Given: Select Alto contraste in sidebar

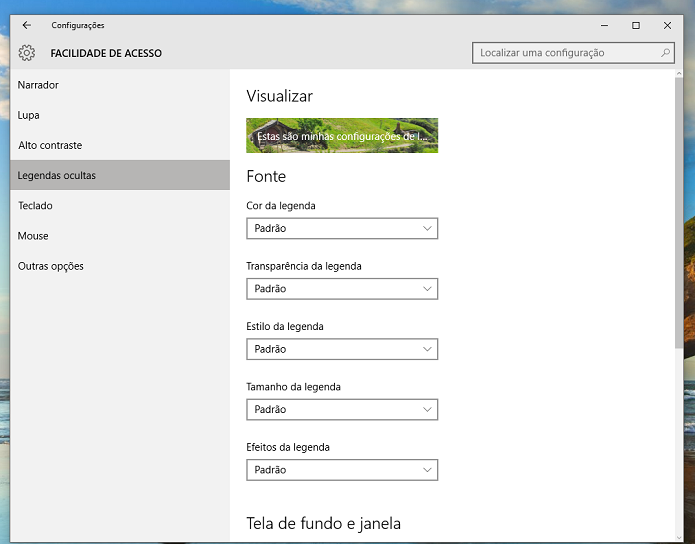Looking at the screenshot, I should point(120,145).
